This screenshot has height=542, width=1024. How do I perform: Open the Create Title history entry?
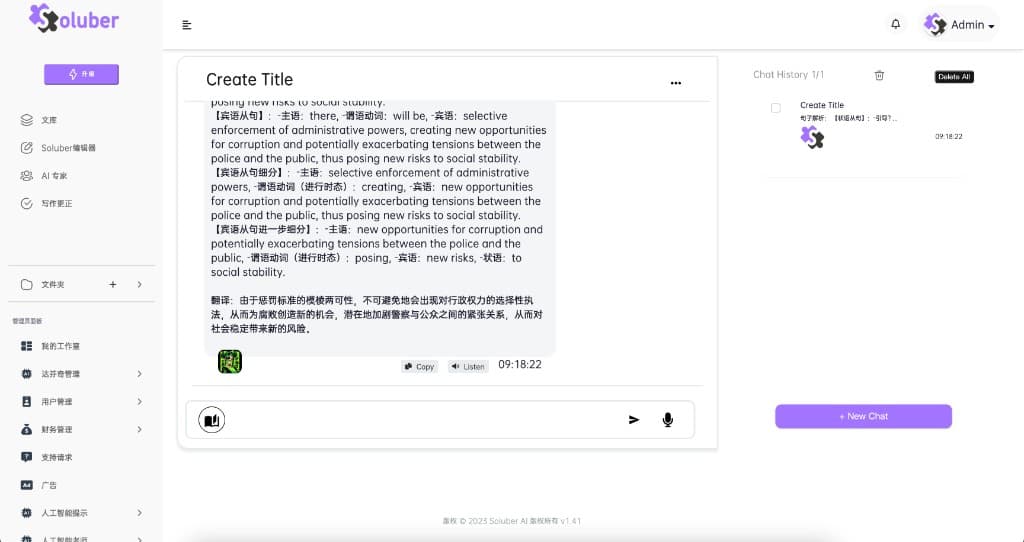tap(865, 123)
